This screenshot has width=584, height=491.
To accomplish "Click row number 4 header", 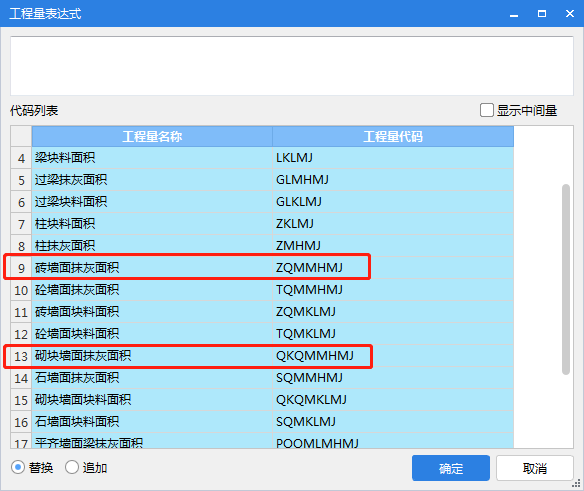I will click(21, 158).
